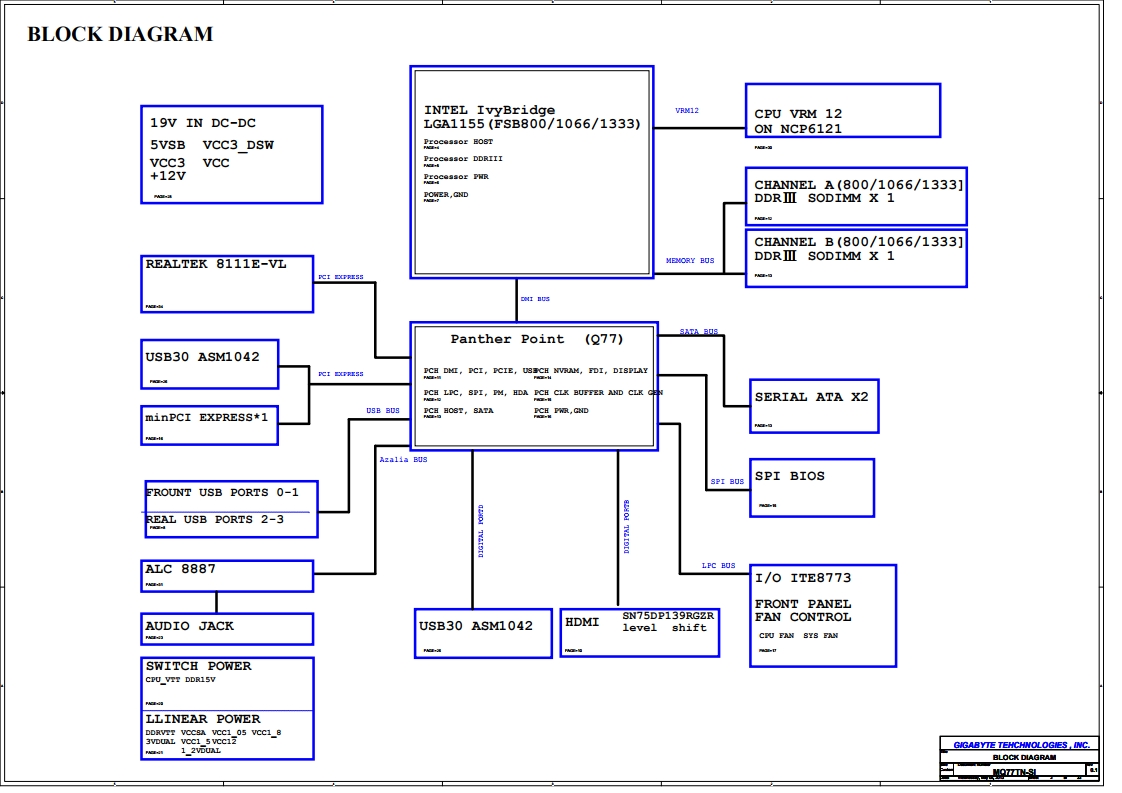
Task: Select the 'level shift' text
Action: (x=664, y=628)
